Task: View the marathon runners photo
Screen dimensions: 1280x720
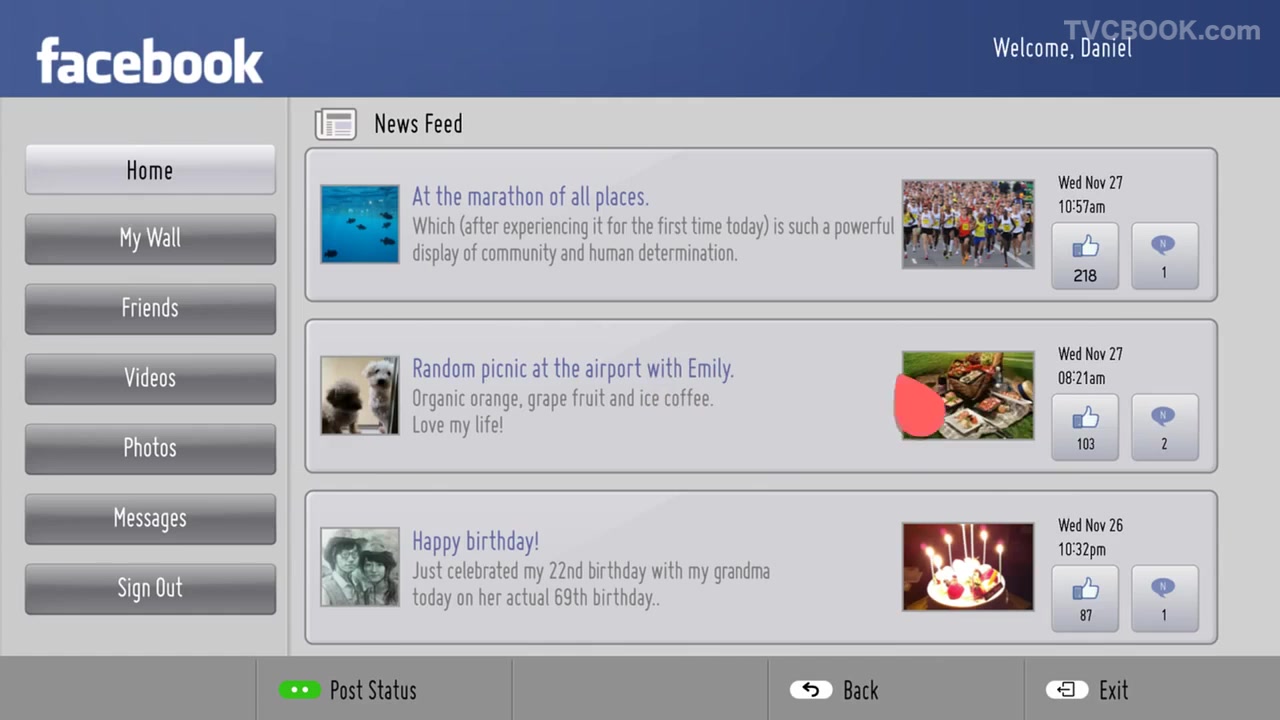Action: point(968,224)
